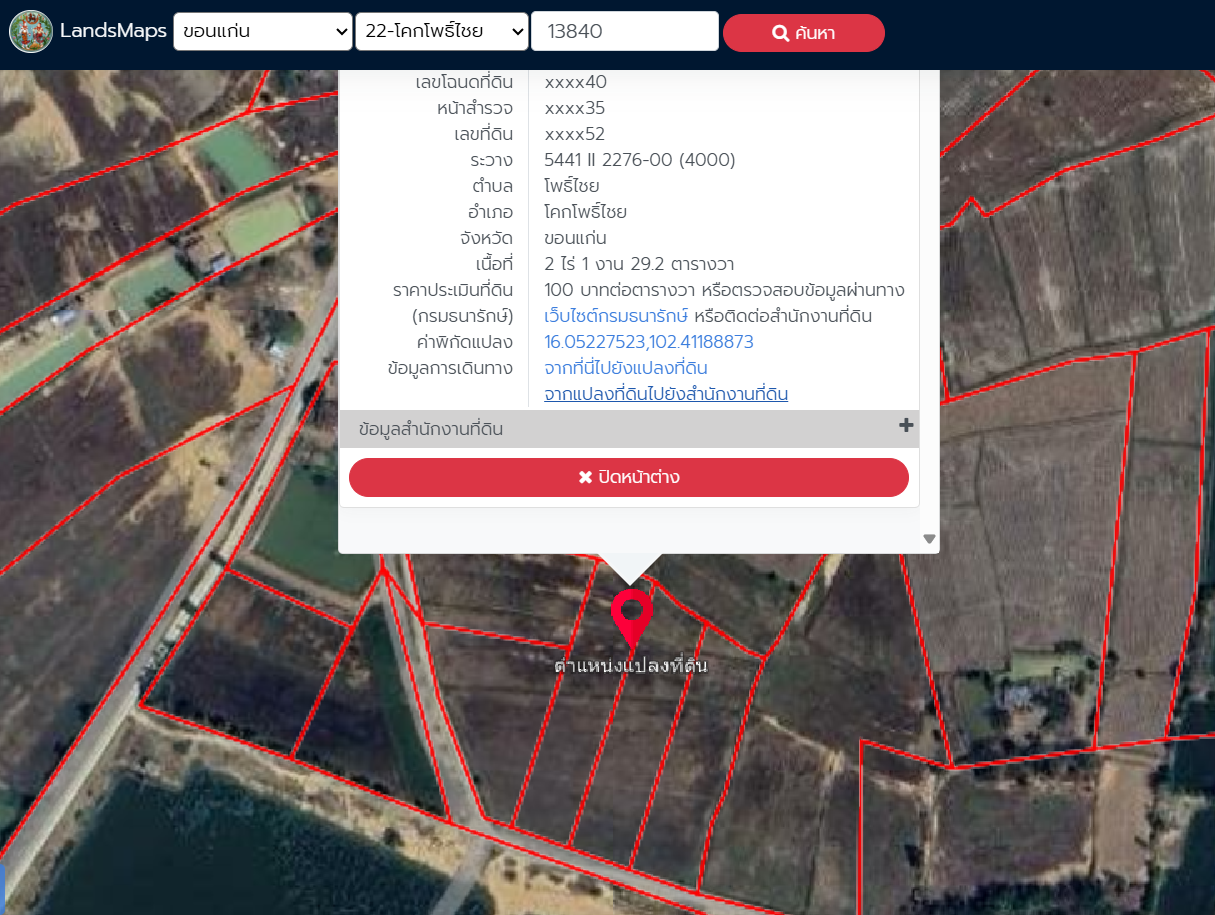This screenshot has width=1215, height=915.
Task: Click the parcel number field containing 13840
Action: 624,31
